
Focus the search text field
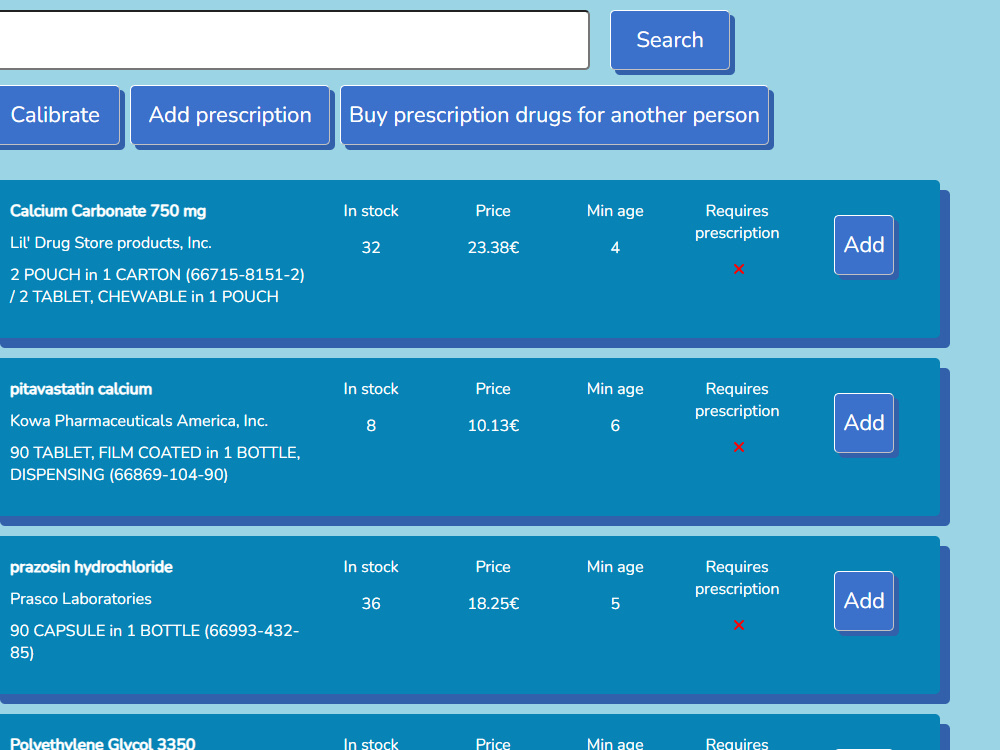pyautogui.click(x=294, y=40)
